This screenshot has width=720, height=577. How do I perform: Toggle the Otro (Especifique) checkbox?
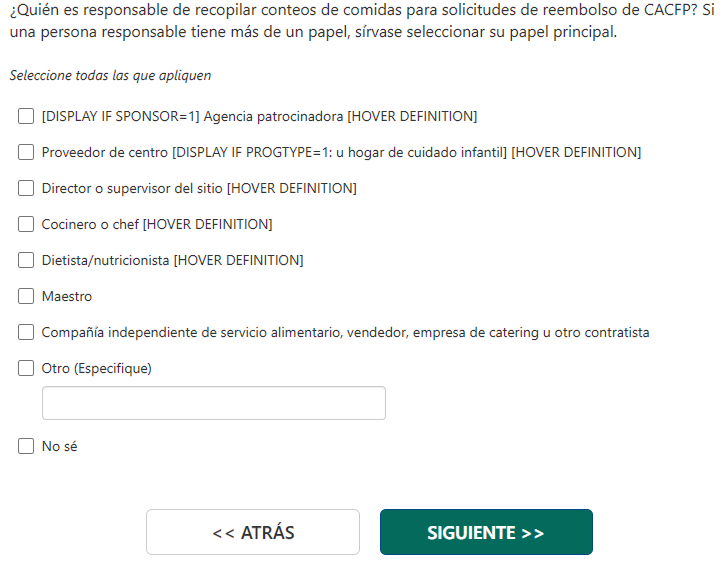tap(26, 368)
